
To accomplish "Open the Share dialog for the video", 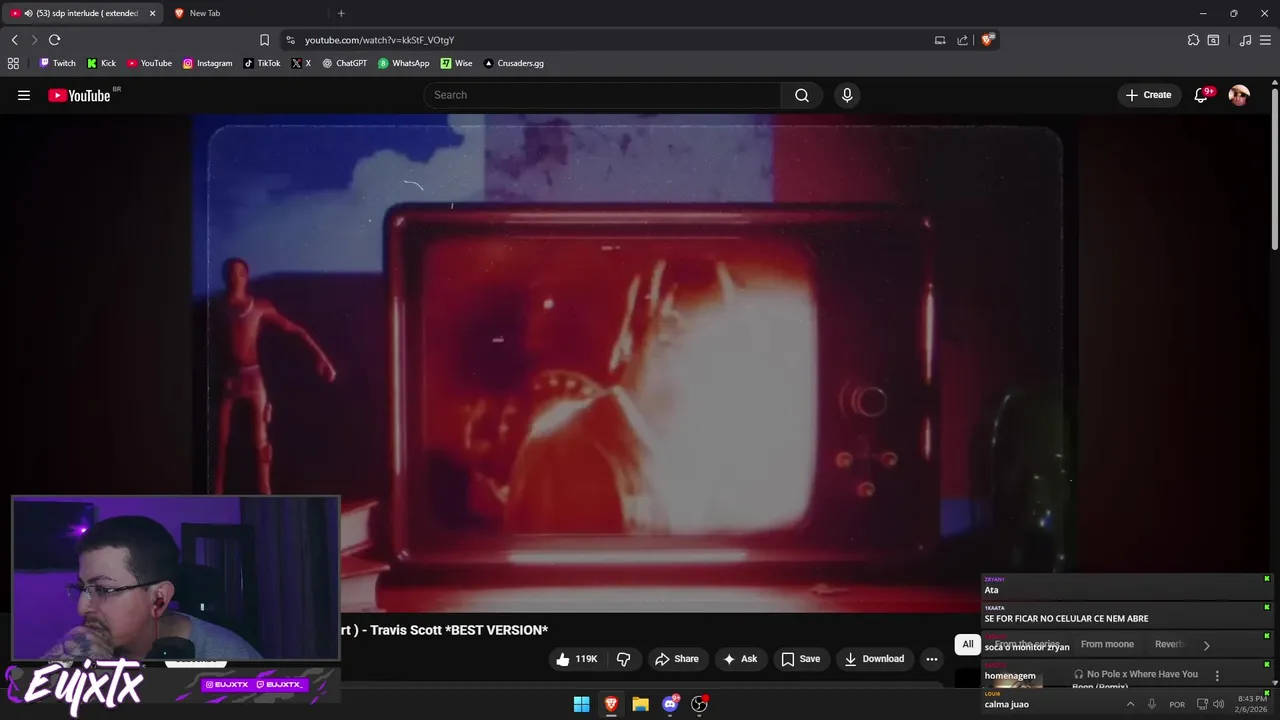I will click(x=676, y=659).
